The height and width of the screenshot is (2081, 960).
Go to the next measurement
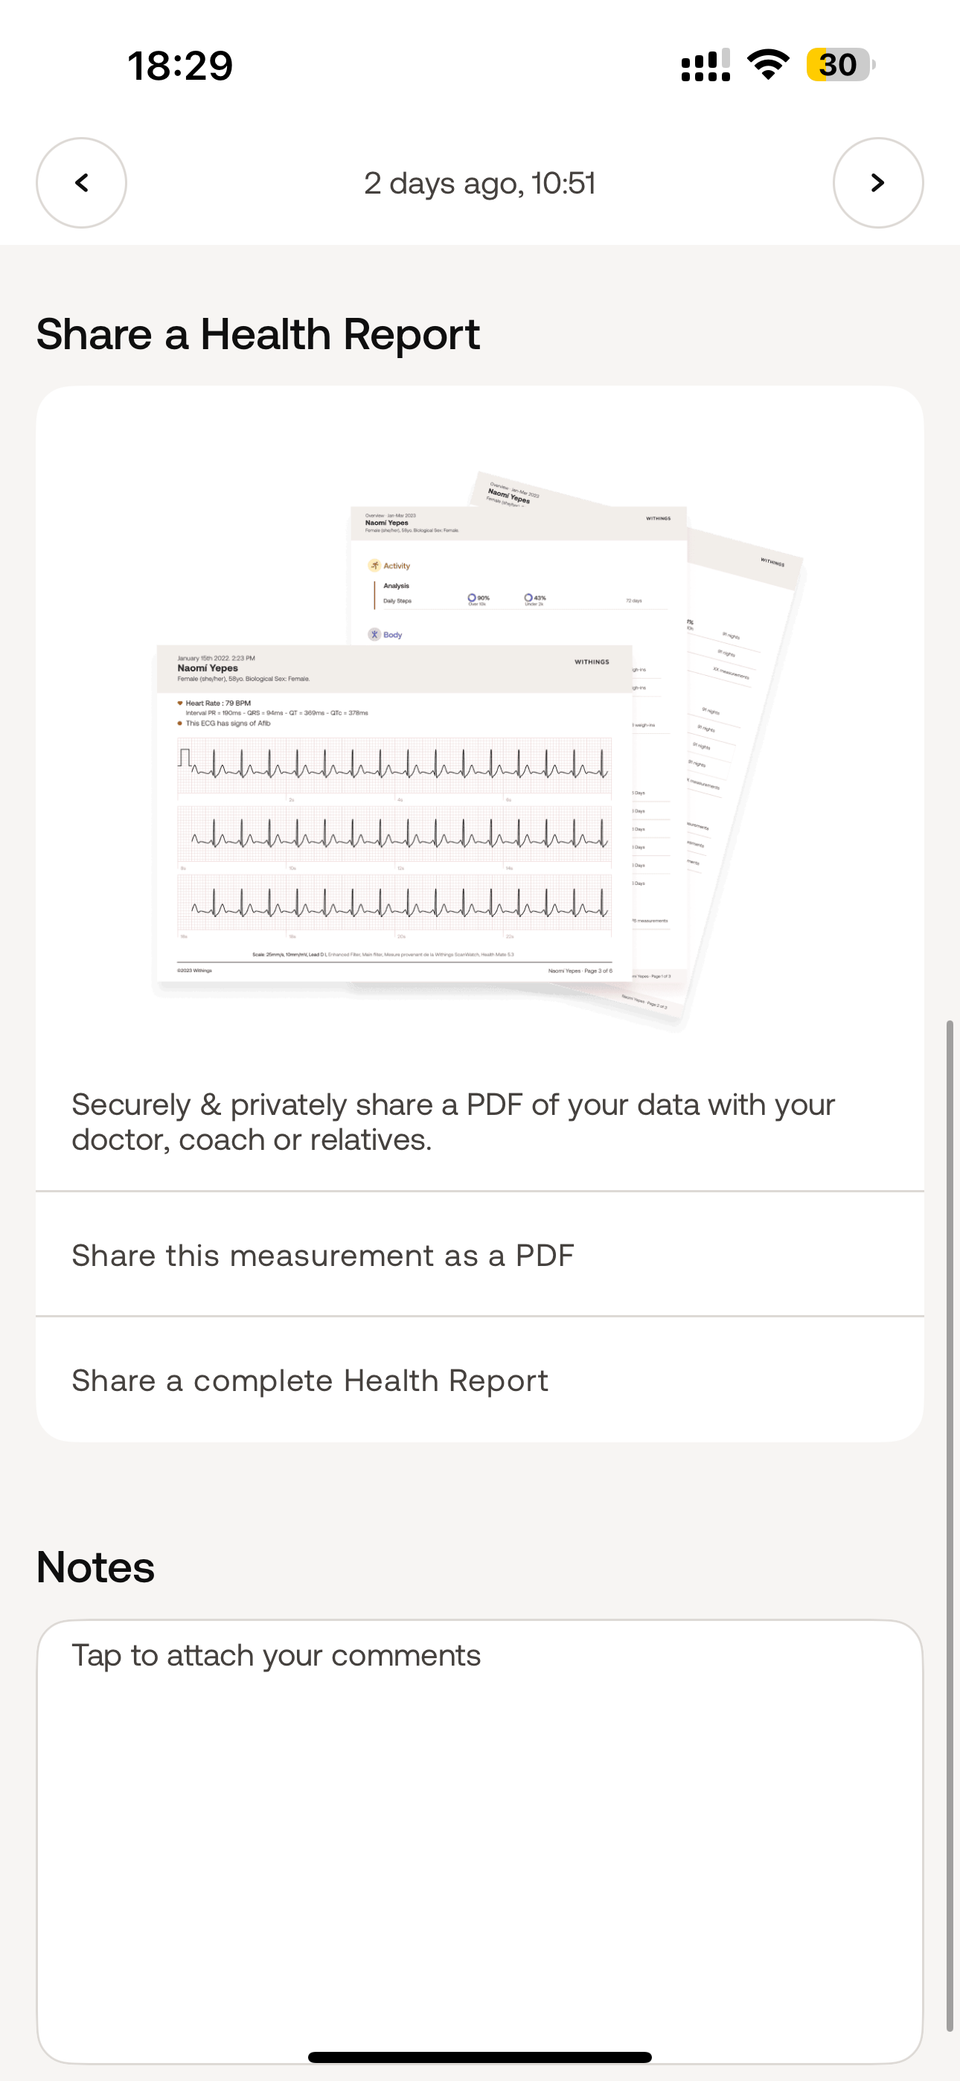point(877,183)
